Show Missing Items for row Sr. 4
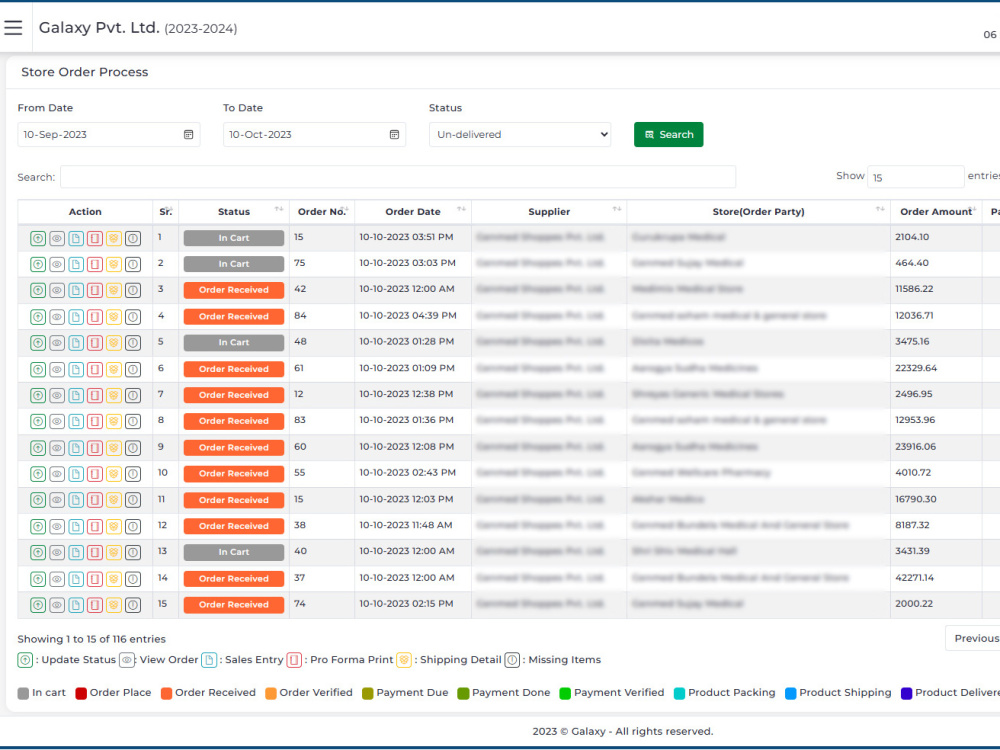 tap(133, 316)
